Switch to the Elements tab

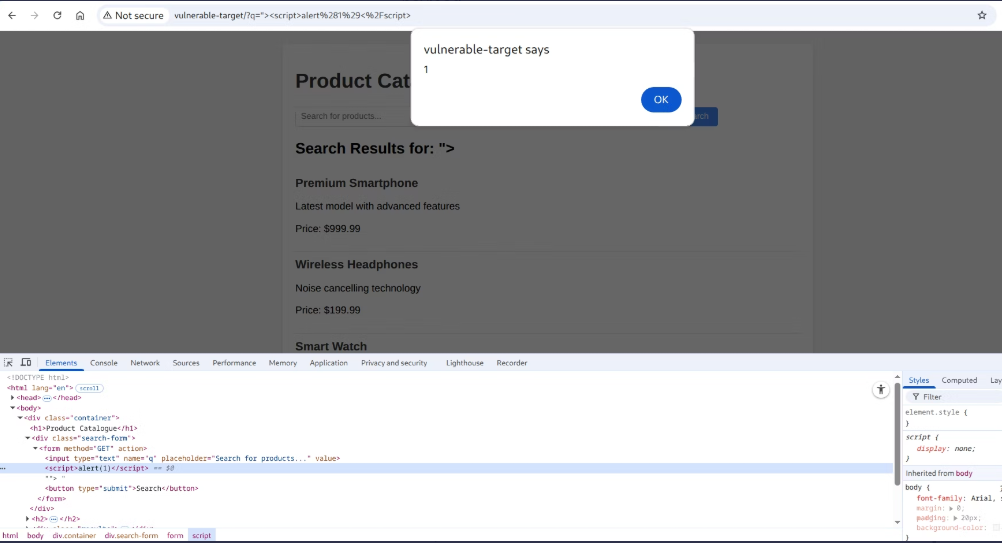click(61, 363)
